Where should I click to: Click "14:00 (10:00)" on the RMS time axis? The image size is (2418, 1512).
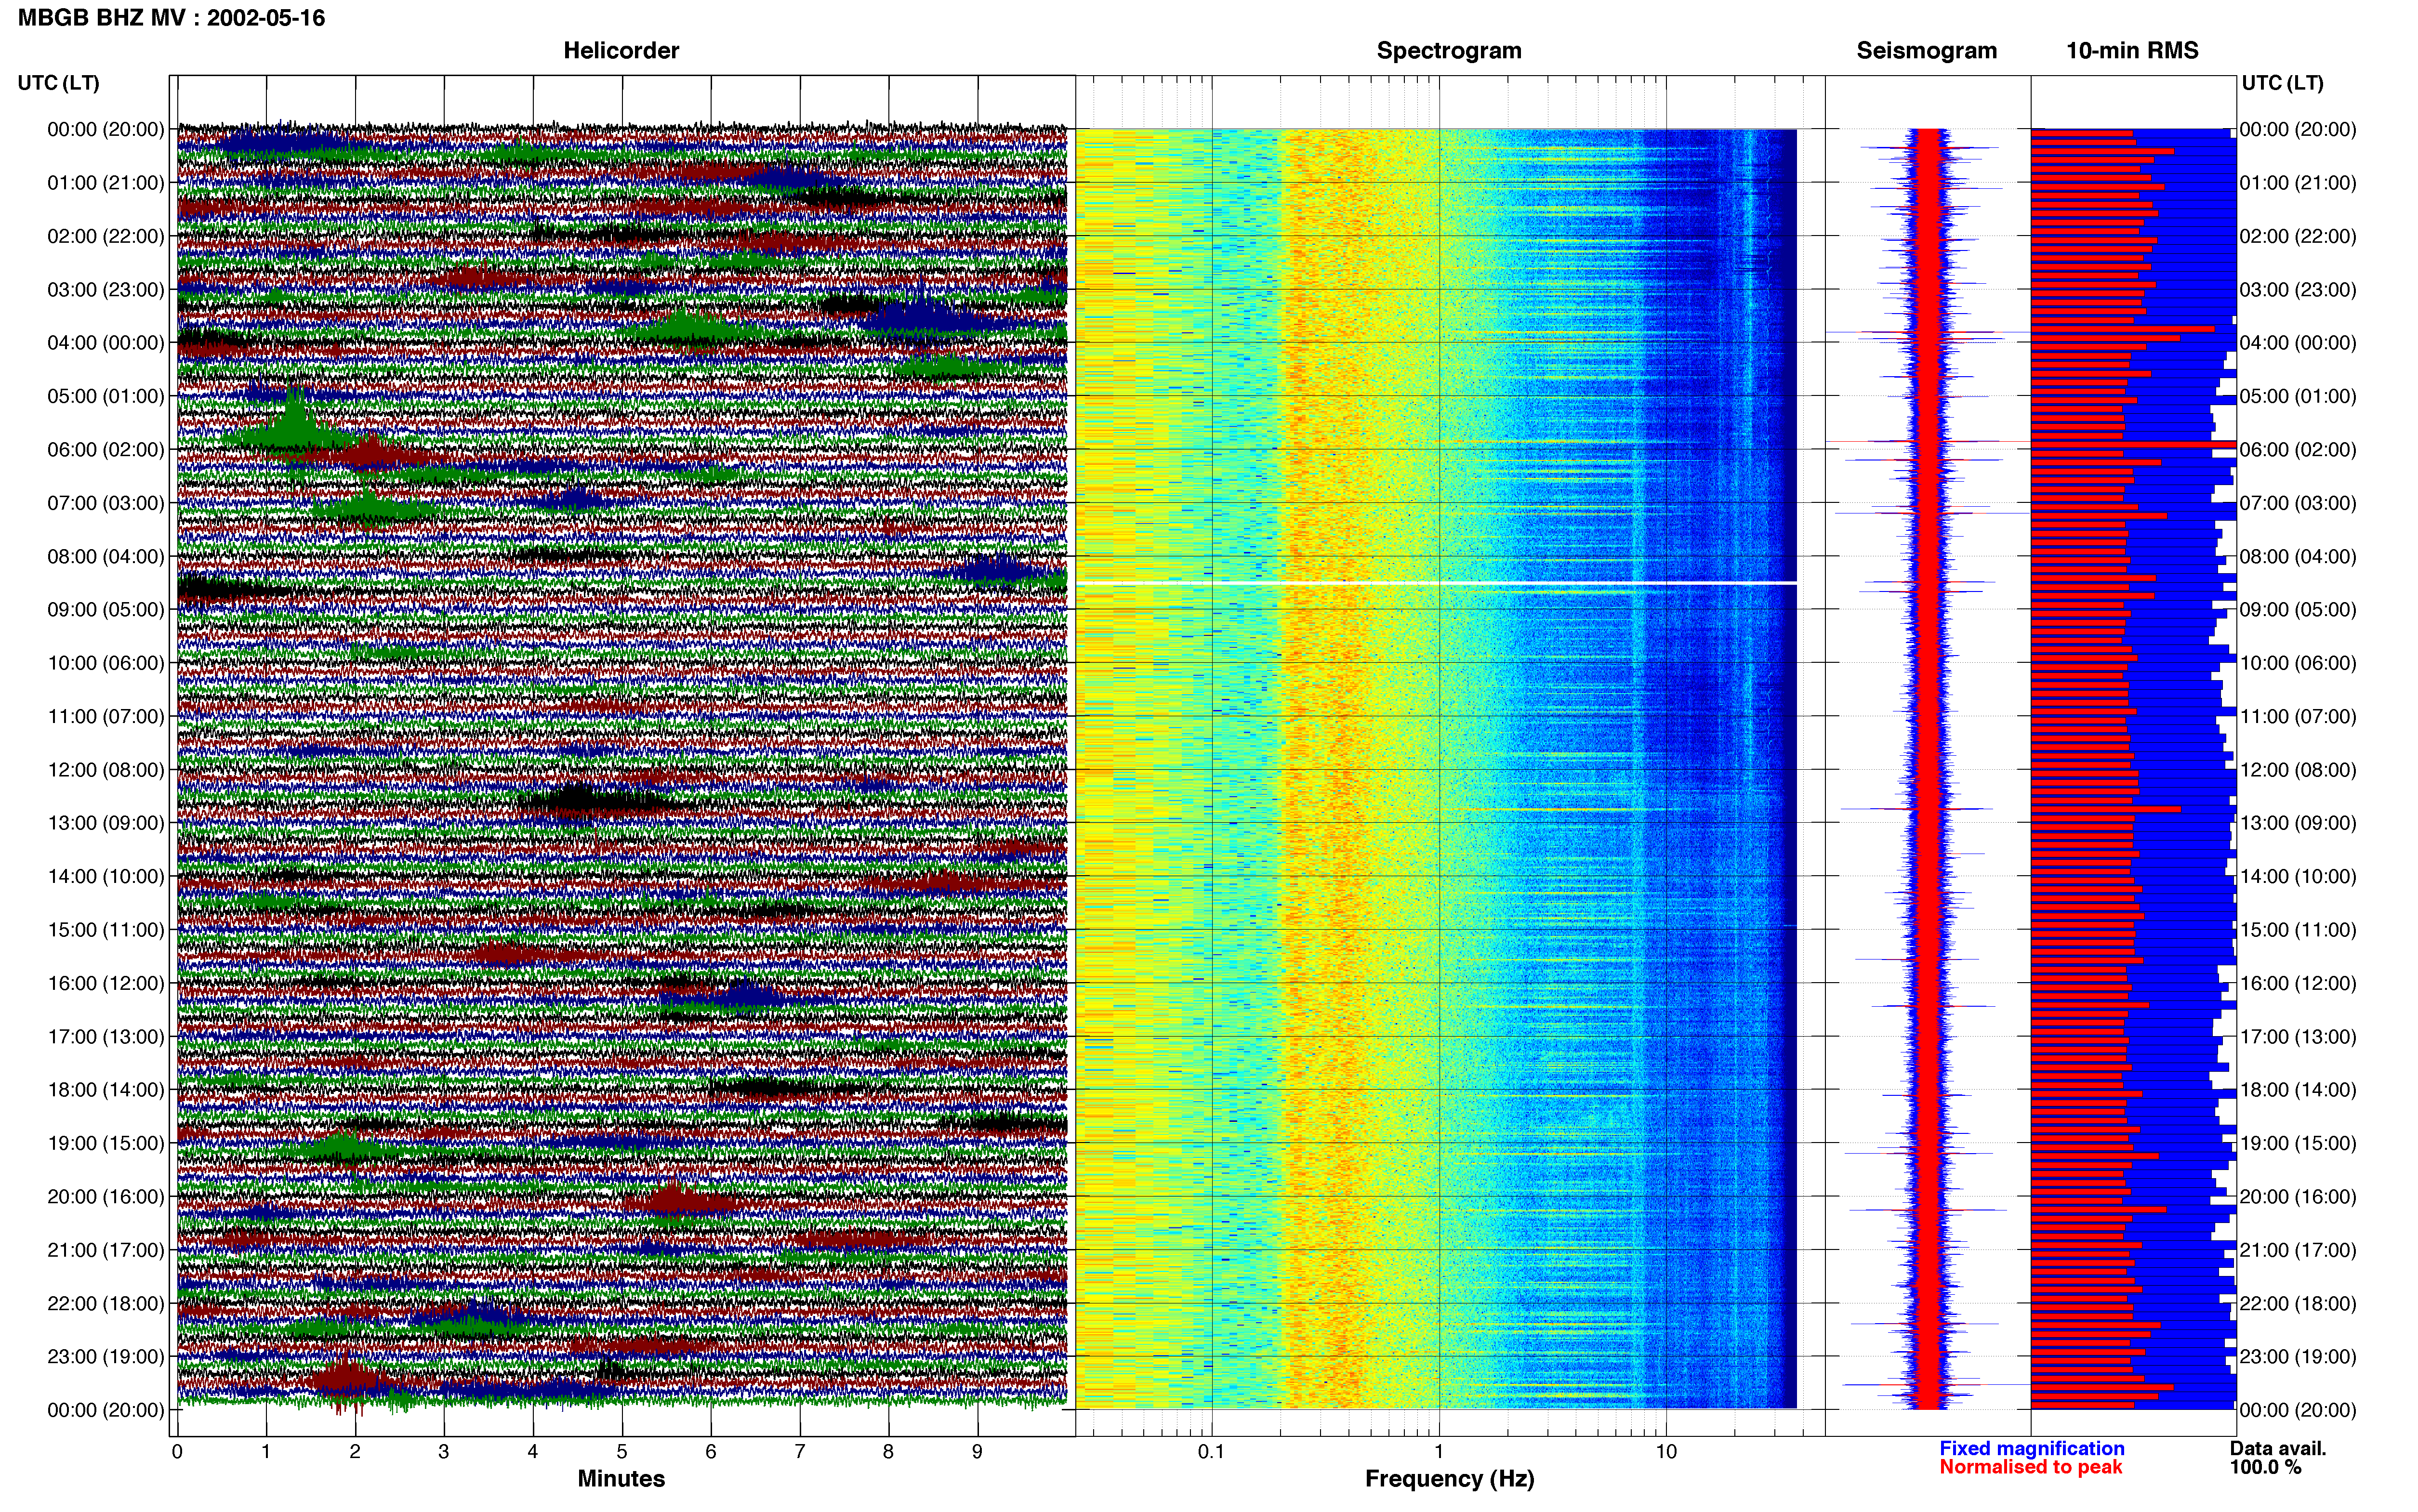(x=2298, y=876)
